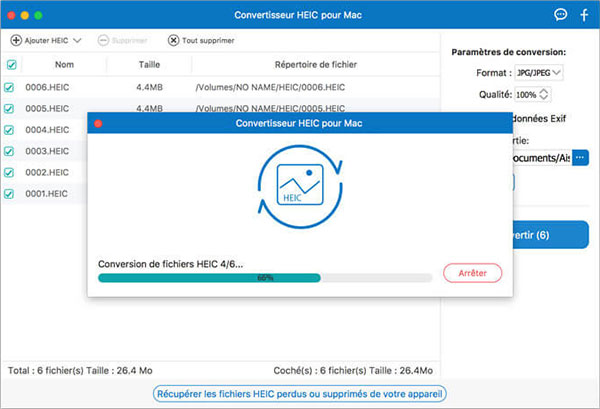Open the Facebook icon in title bar
600x409 pixels.
(584, 15)
